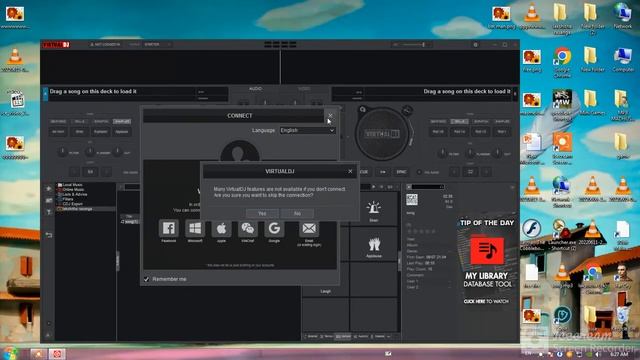
Task: Open the Computer desktop icon
Action: pos(622,60)
